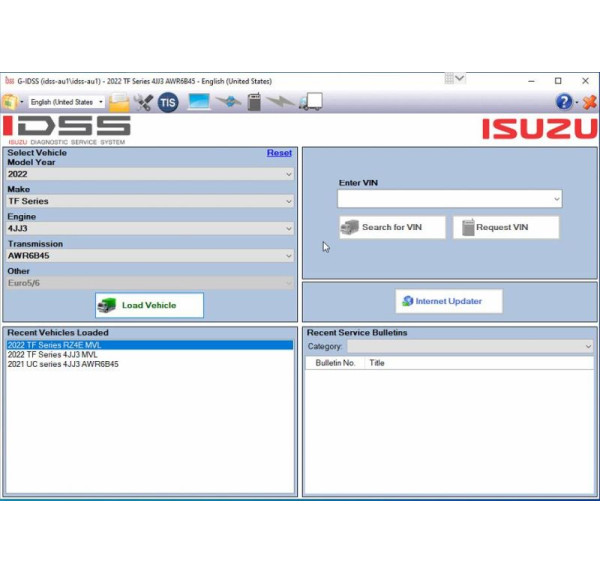This screenshot has width=600, height=573.
Task: Click the white truck toolbar icon
Action: pos(311,102)
